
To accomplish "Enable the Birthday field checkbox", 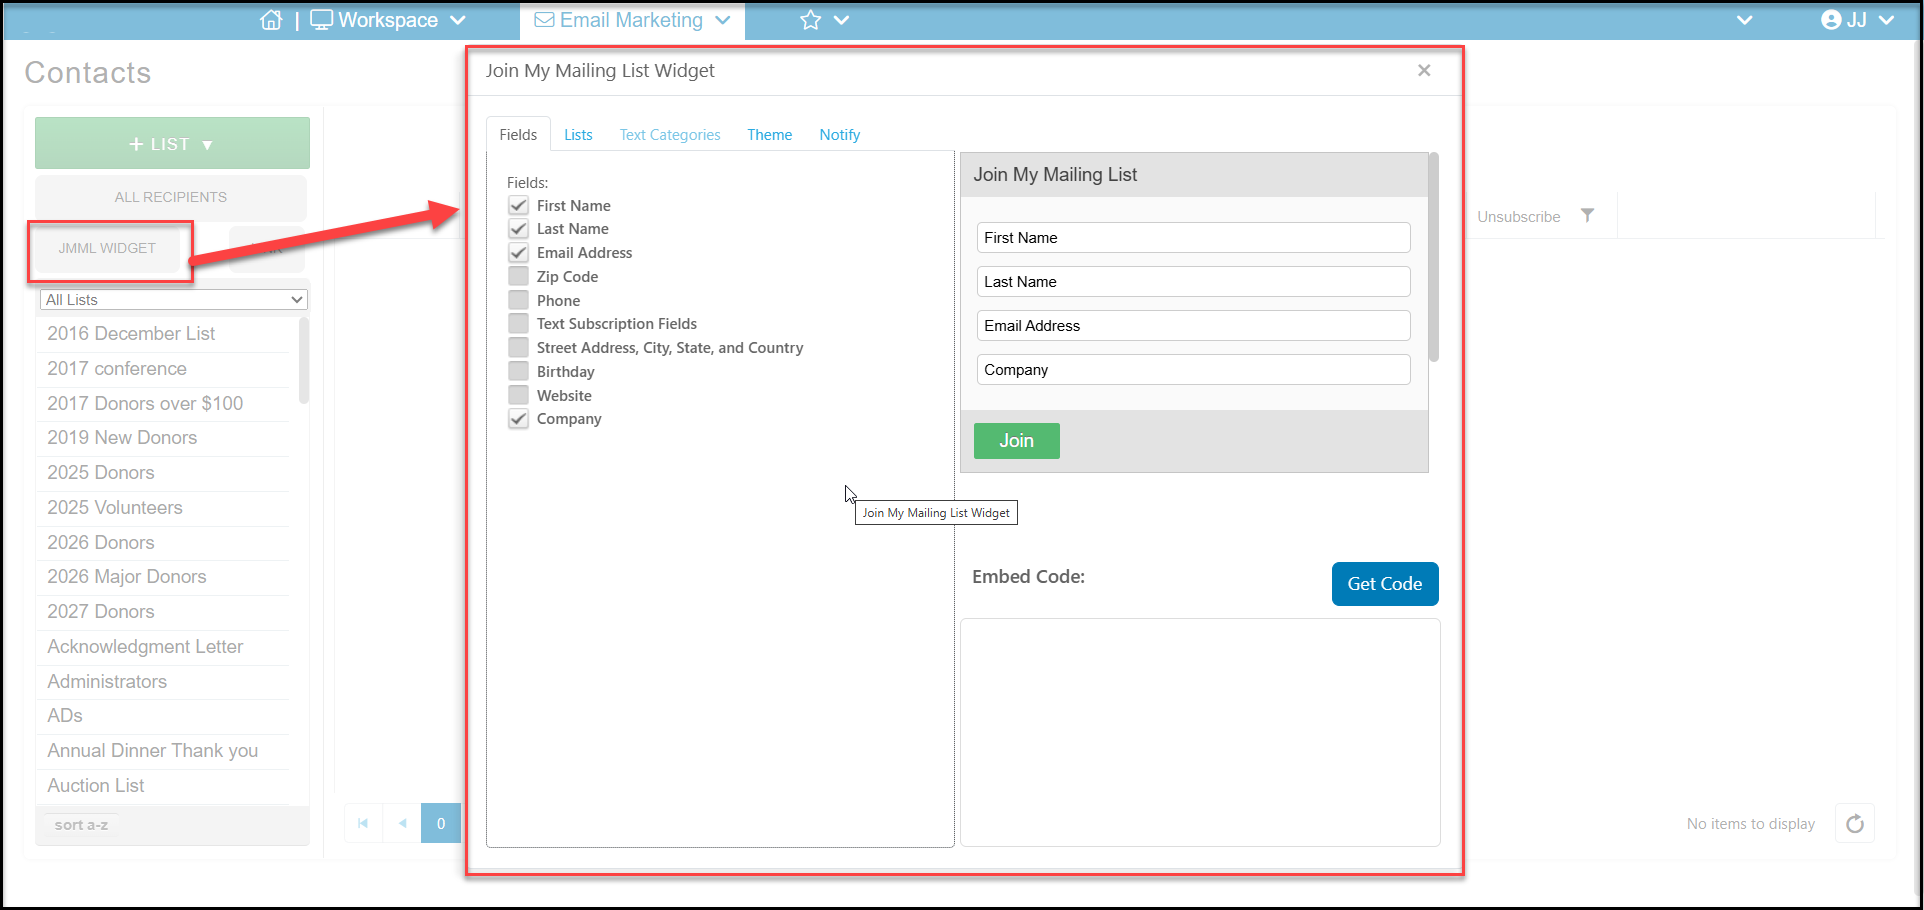I will tap(518, 371).
